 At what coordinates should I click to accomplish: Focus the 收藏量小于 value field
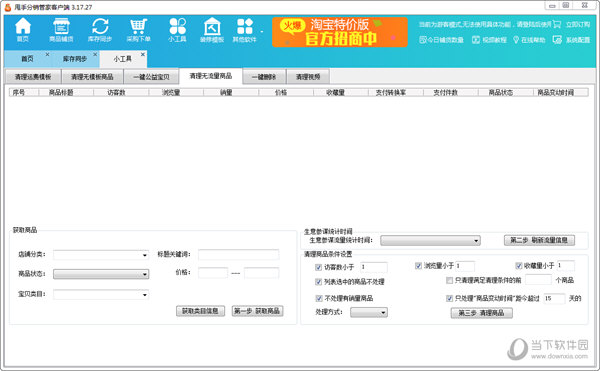(566, 265)
